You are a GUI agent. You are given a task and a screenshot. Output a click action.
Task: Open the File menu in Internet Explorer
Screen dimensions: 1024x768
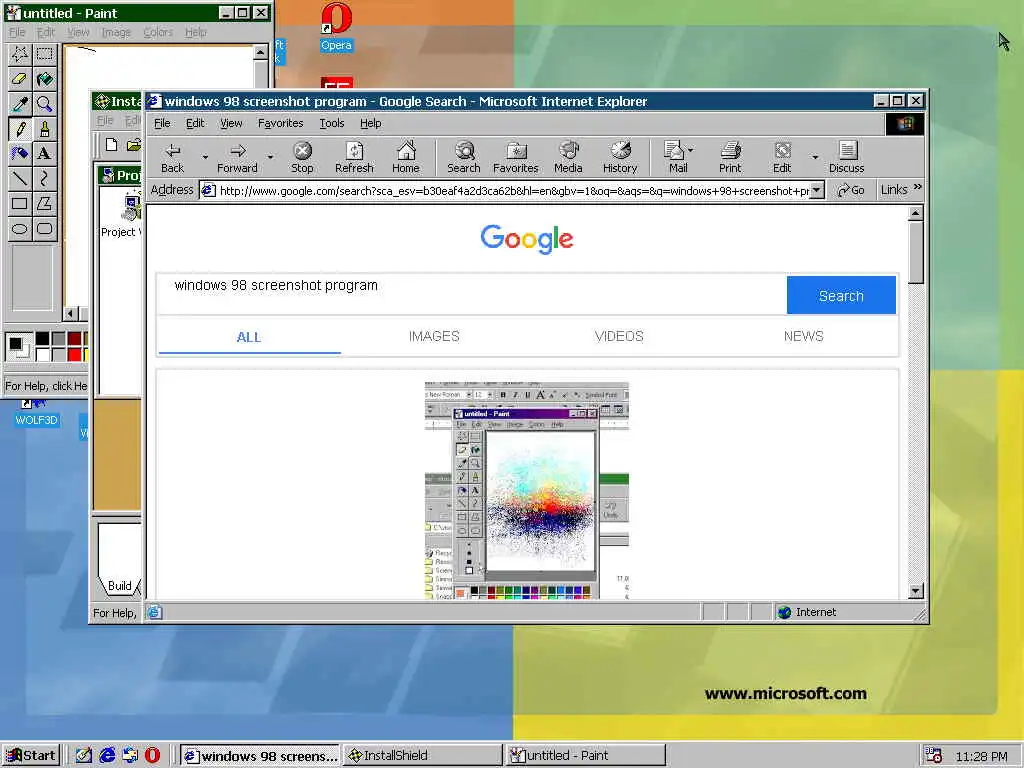point(162,123)
